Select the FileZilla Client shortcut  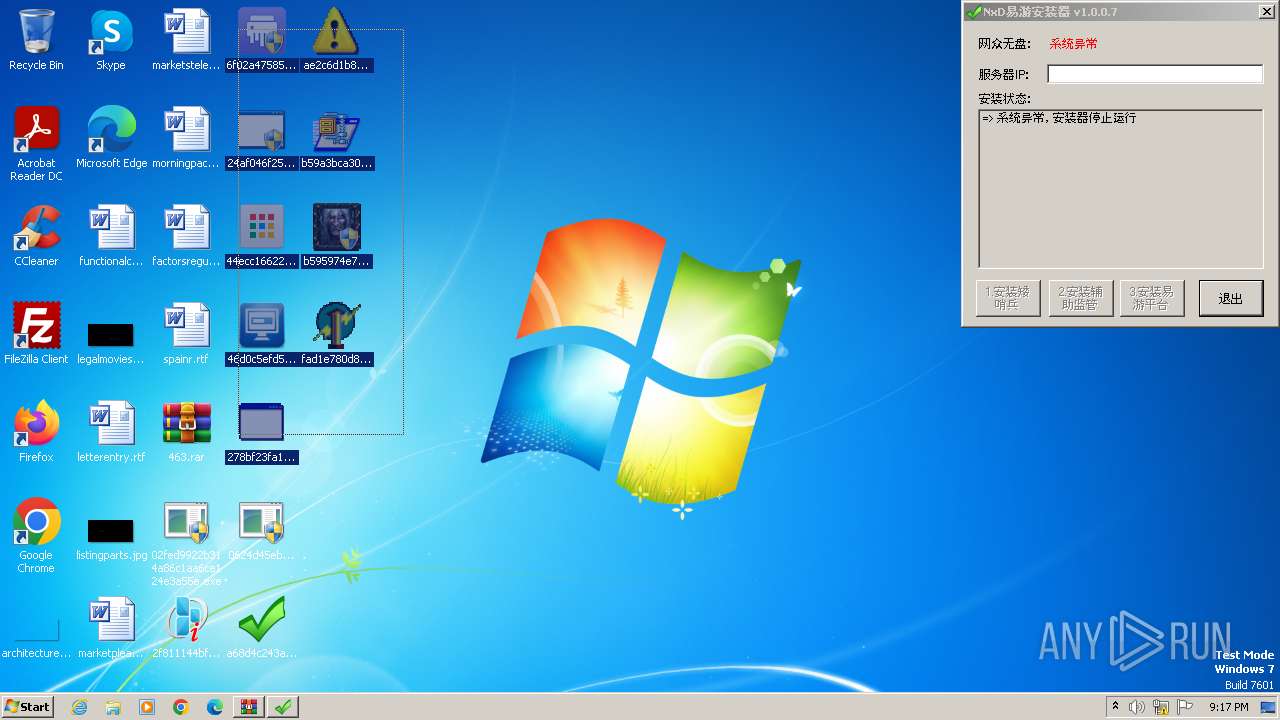(36, 334)
